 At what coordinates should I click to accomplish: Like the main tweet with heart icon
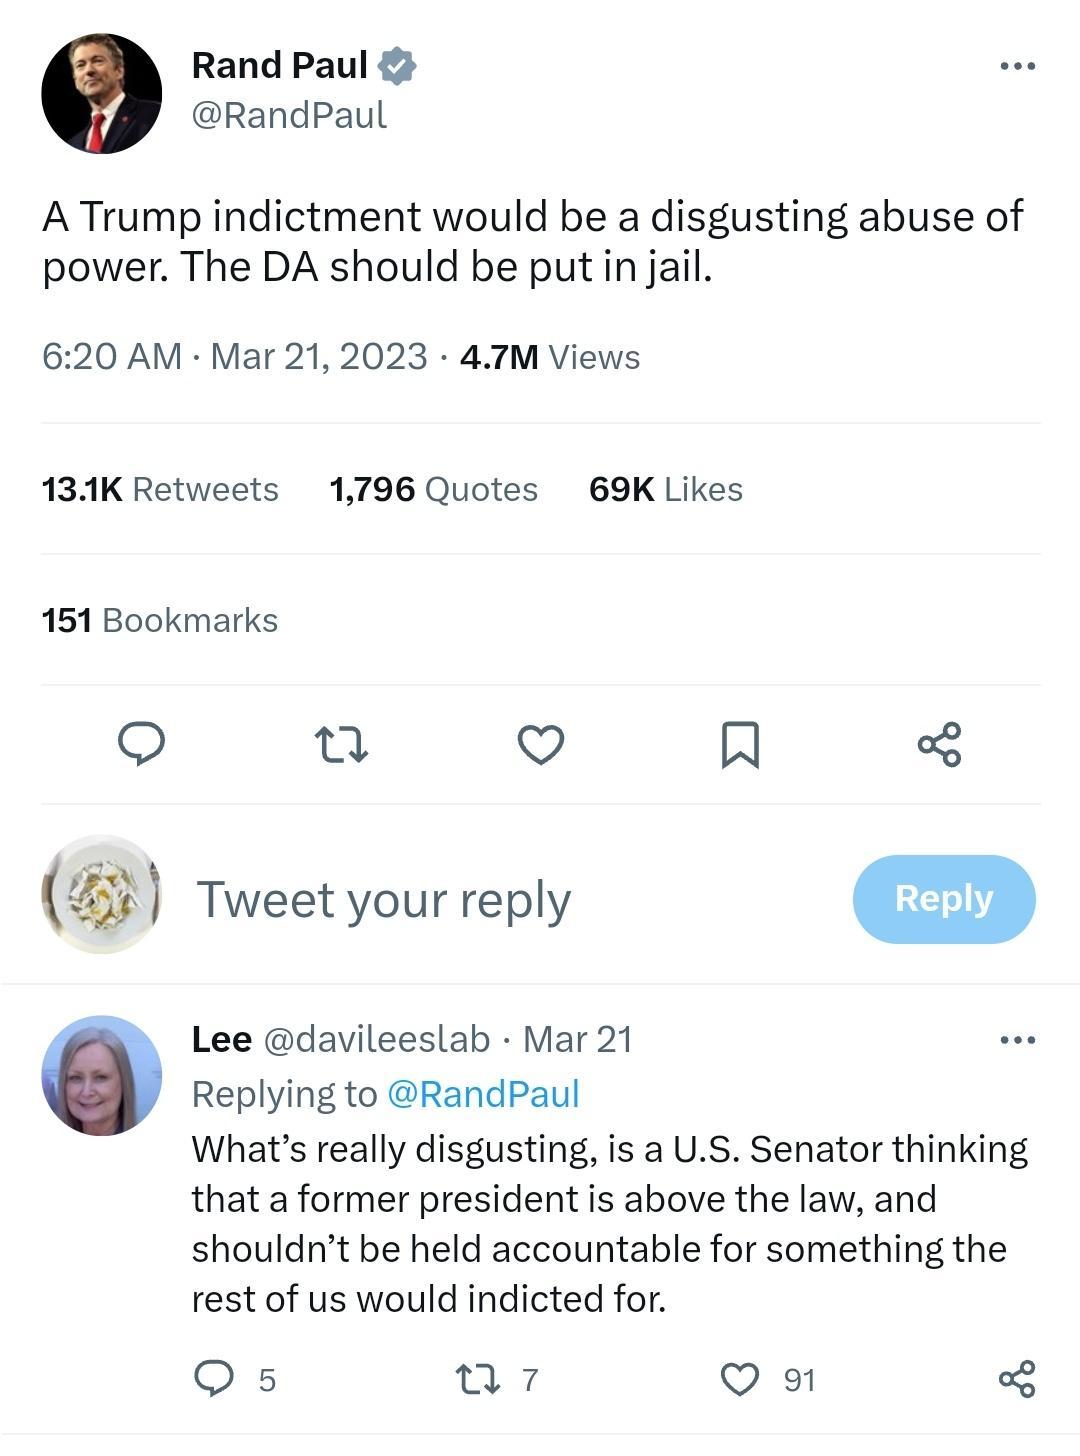540,745
